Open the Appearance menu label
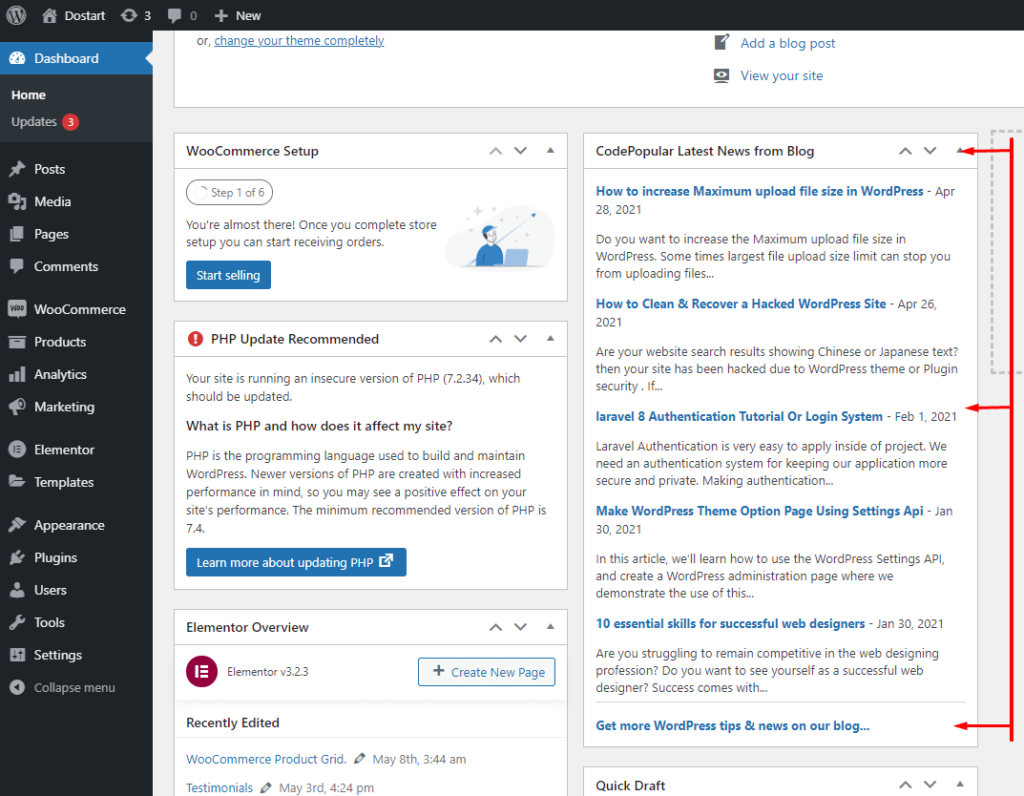The width and height of the screenshot is (1024, 796). point(69,525)
